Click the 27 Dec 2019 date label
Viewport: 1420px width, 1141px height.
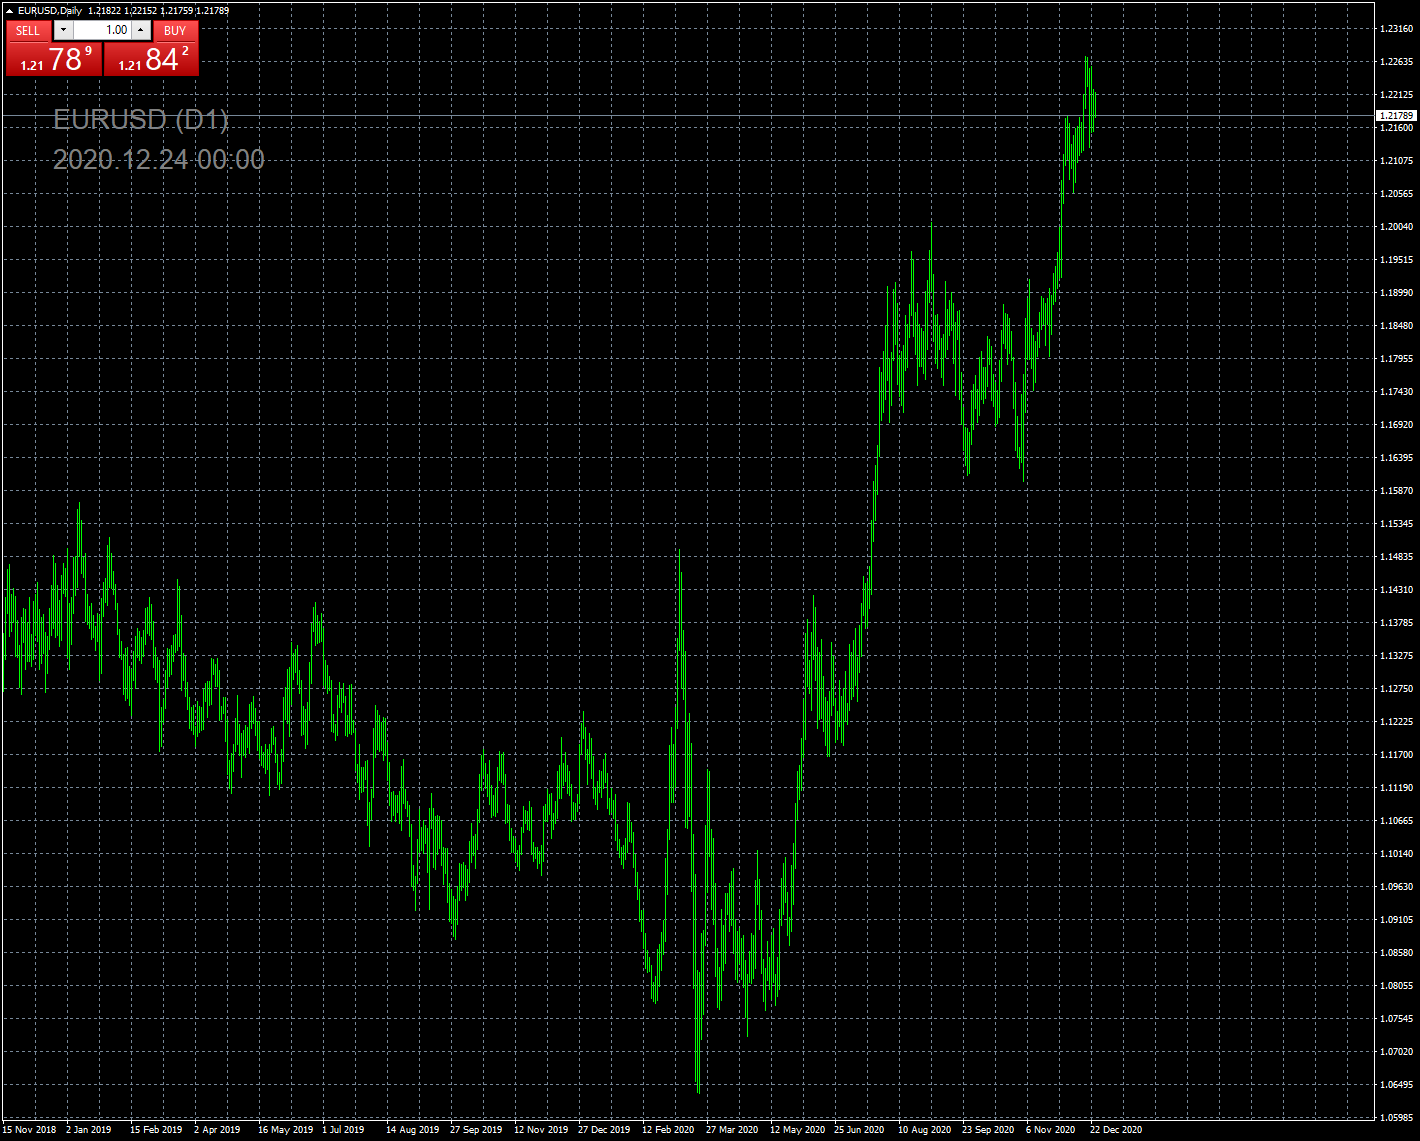click(x=604, y=1130)
